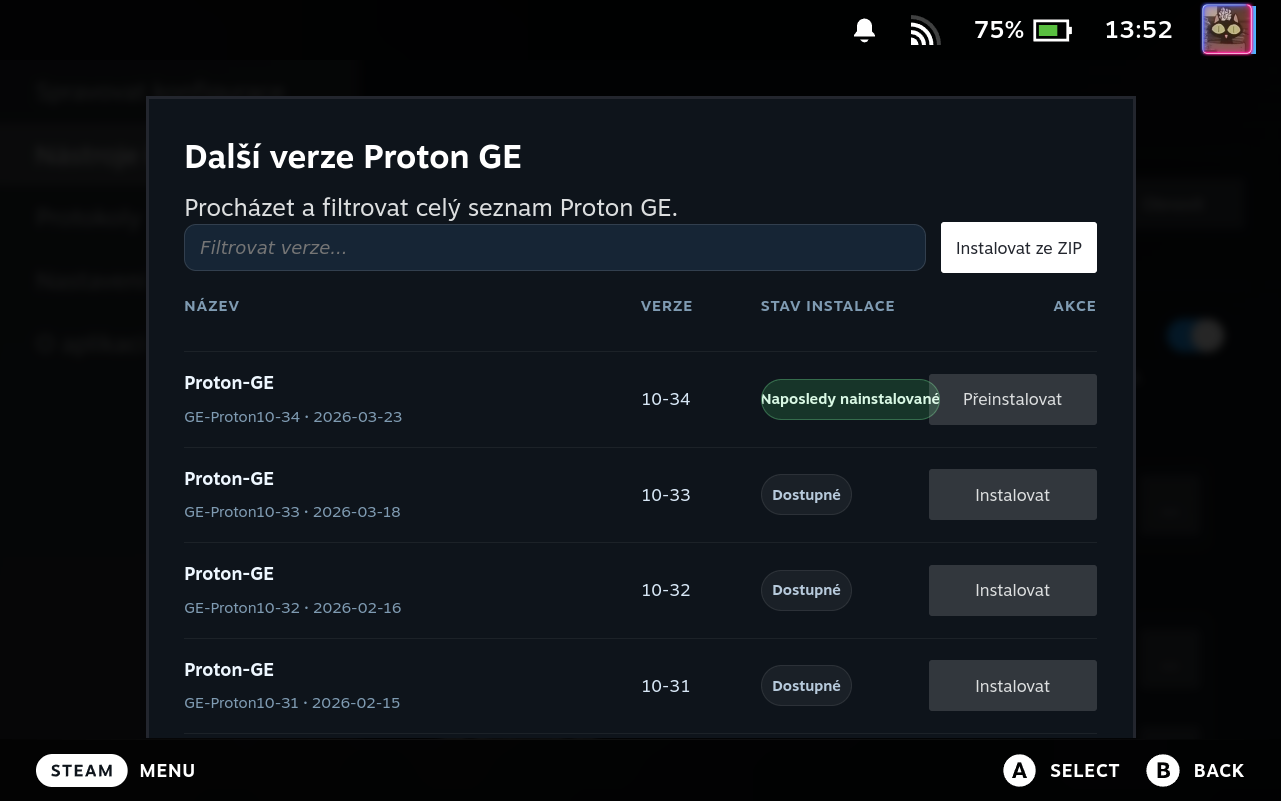This screenshot has width=1281, height=801.
Task: Click the Naposledy nainstalované status badge
Action: click(x=850, y=399)
